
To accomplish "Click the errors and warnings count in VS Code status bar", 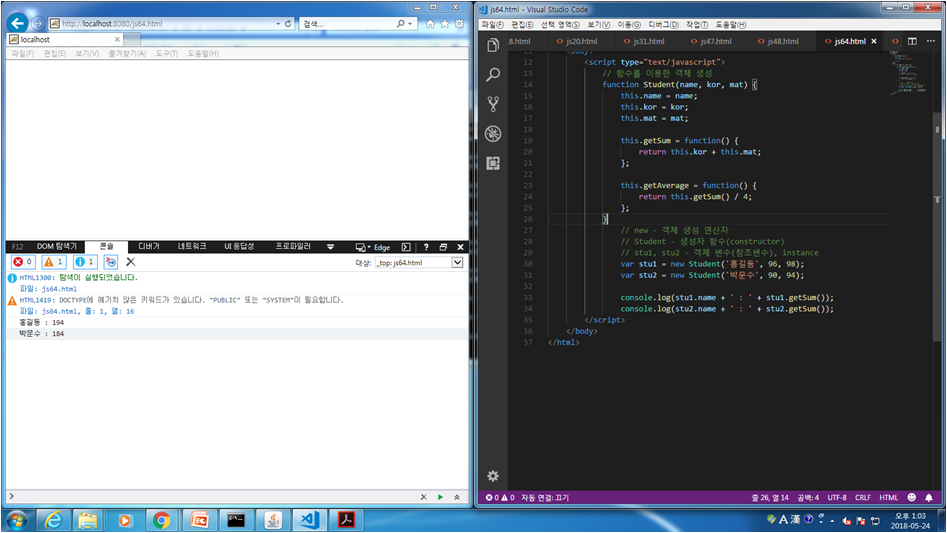I will tap(500, 497).
